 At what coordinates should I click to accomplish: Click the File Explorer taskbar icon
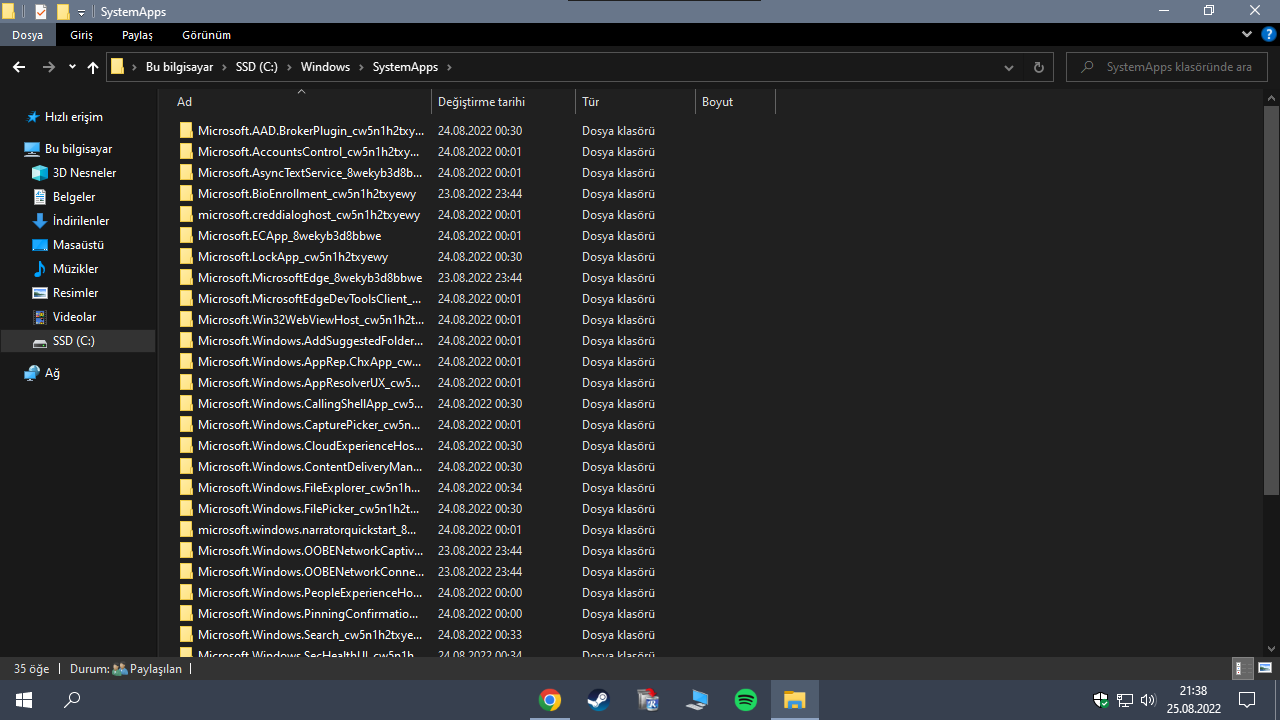[795, 700]
